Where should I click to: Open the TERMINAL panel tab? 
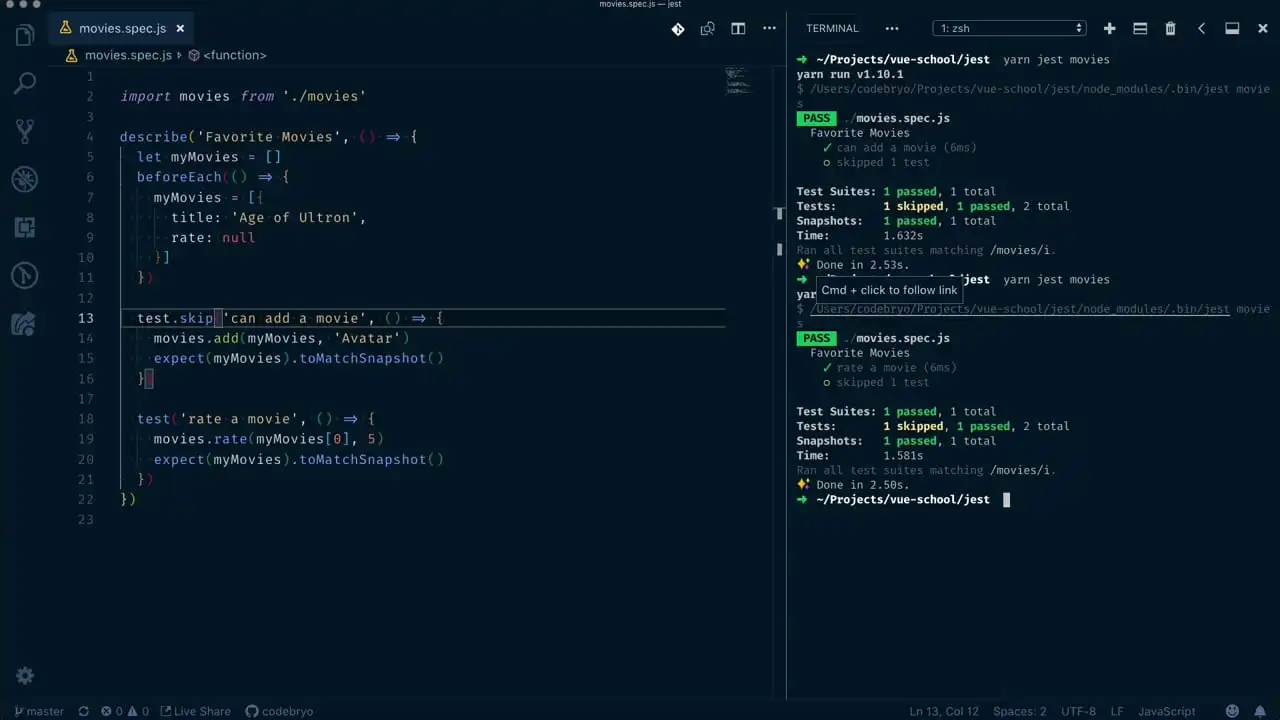pyautogui.click(x=832, y=28)
